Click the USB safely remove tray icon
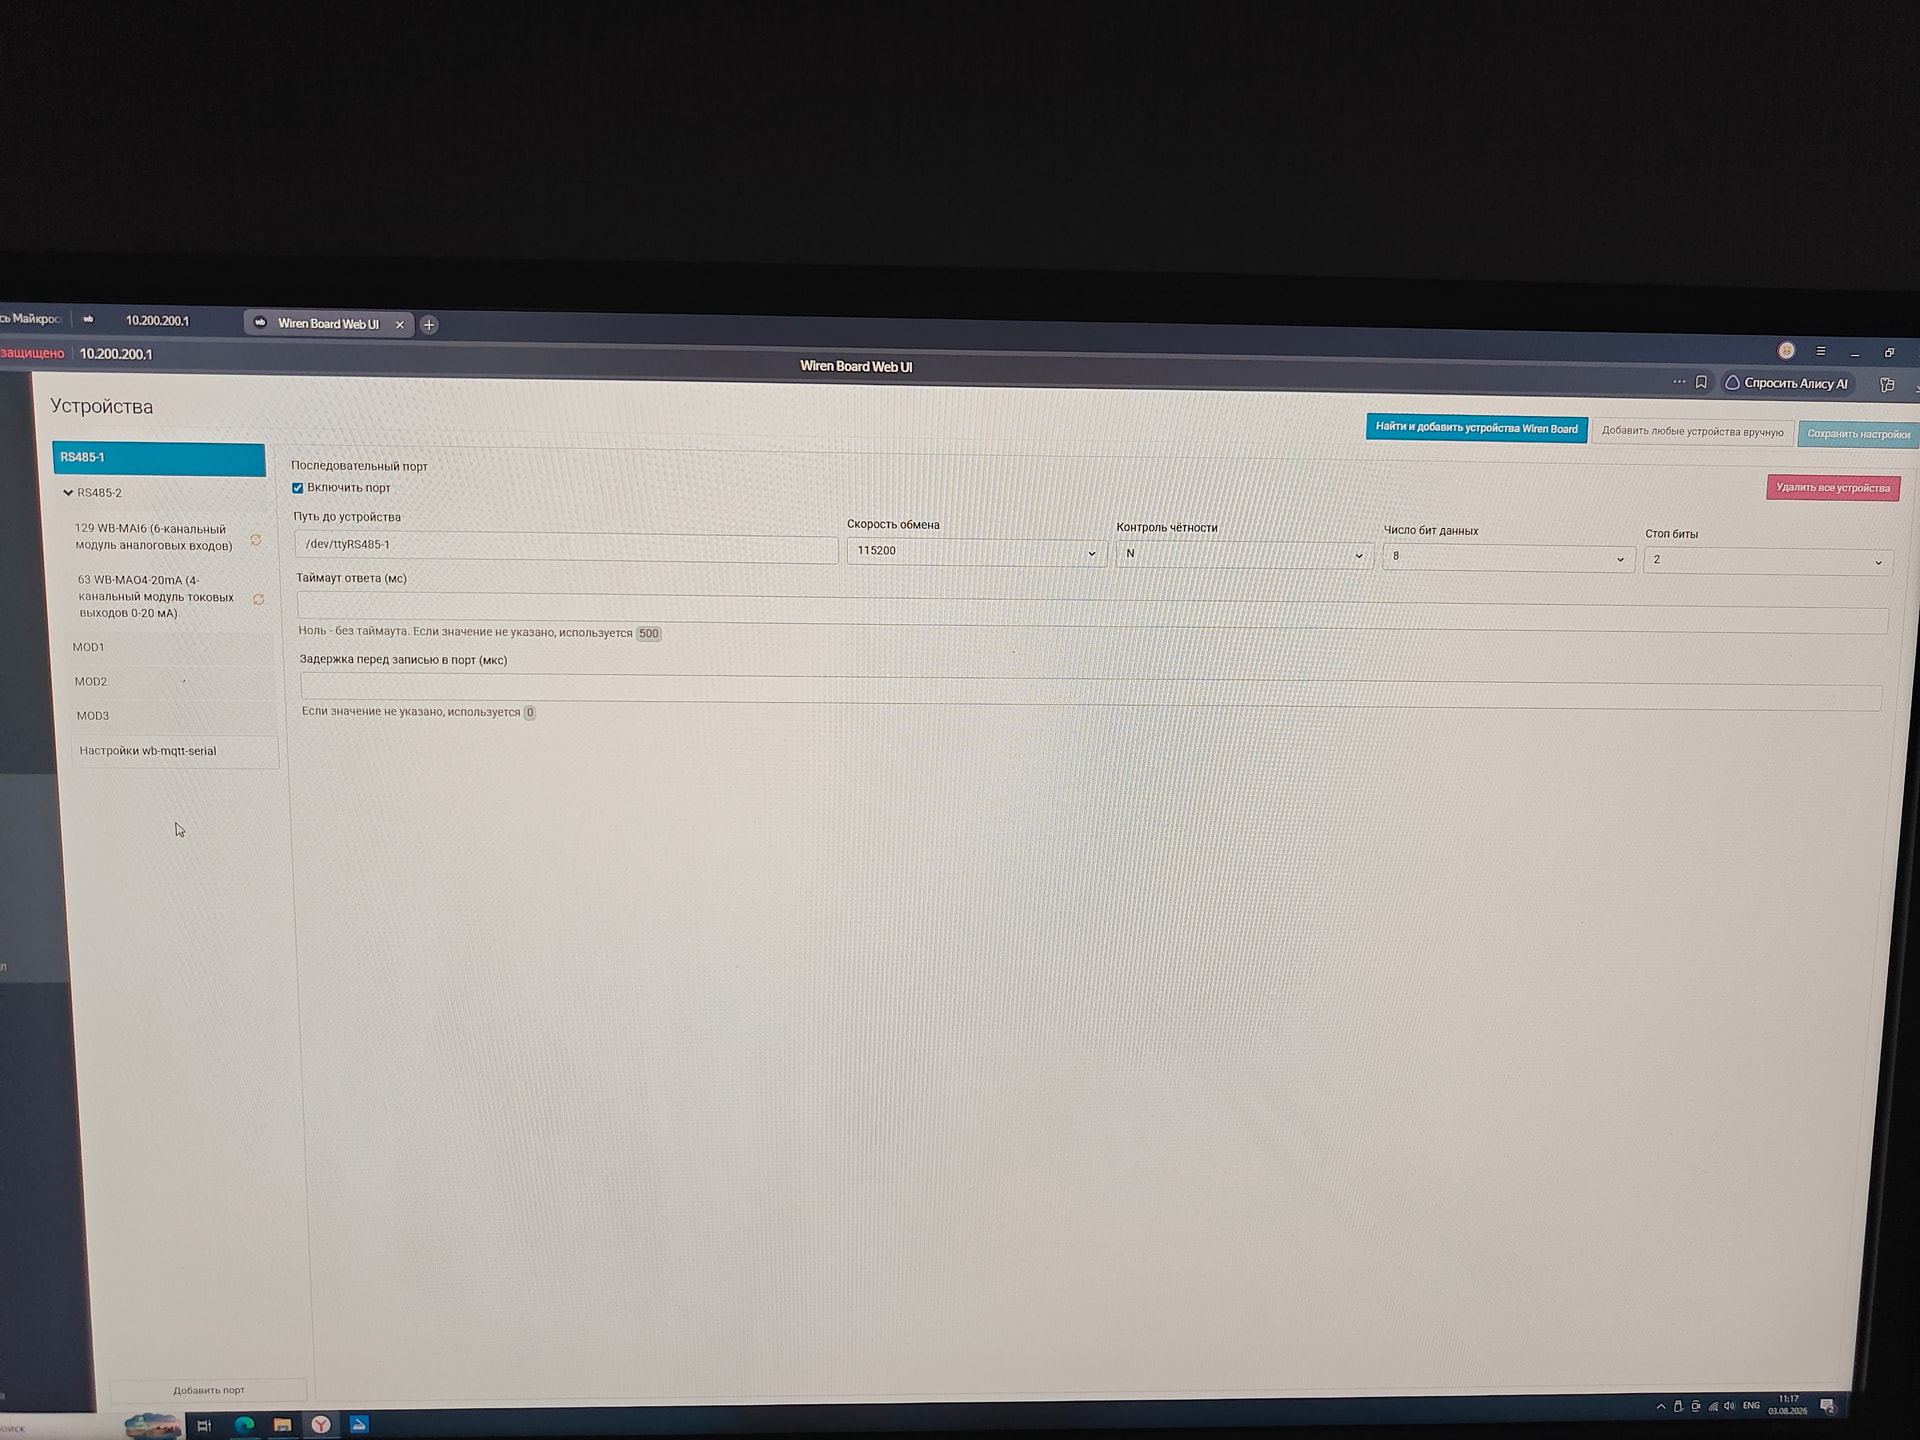Image resolution: width=1920 pixels, height=1440 pixels. 1678,1406
